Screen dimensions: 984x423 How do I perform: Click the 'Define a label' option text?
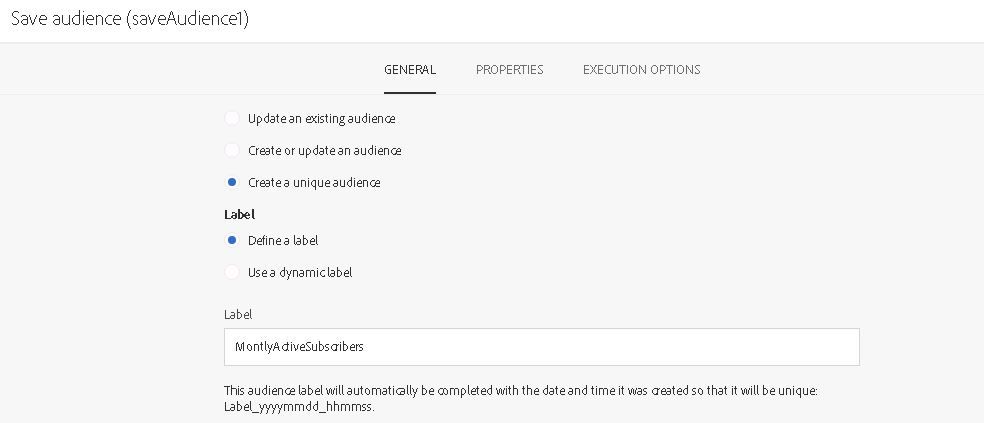click(283, 241)
